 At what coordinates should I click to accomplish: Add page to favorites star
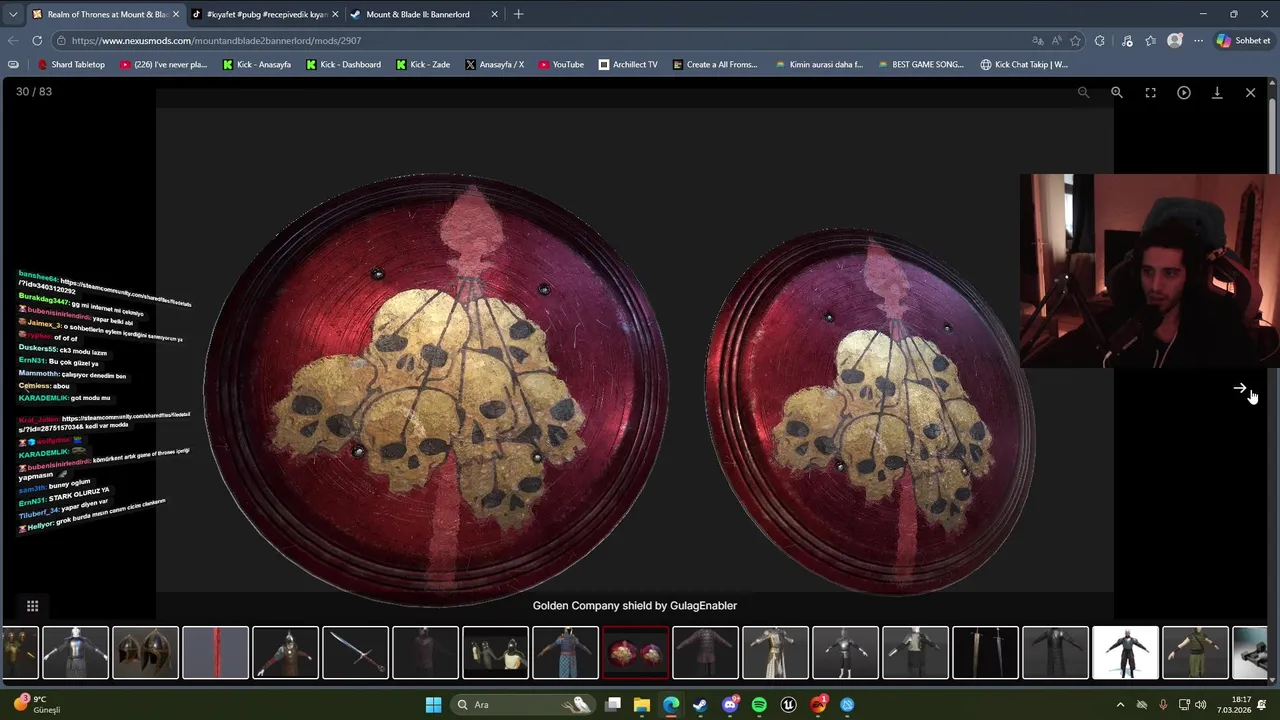point(1075,41)
